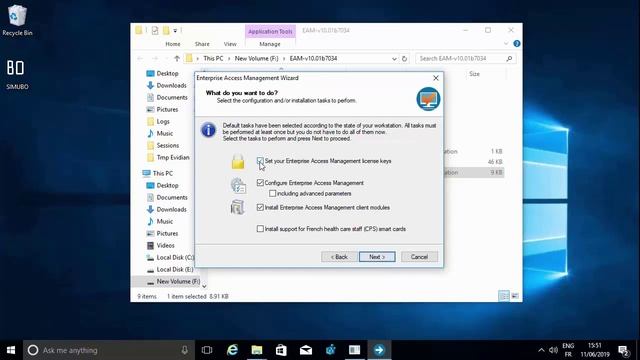Click the Size column header
Viewport: 640px width, 360px height.
[x=474, y=74]
